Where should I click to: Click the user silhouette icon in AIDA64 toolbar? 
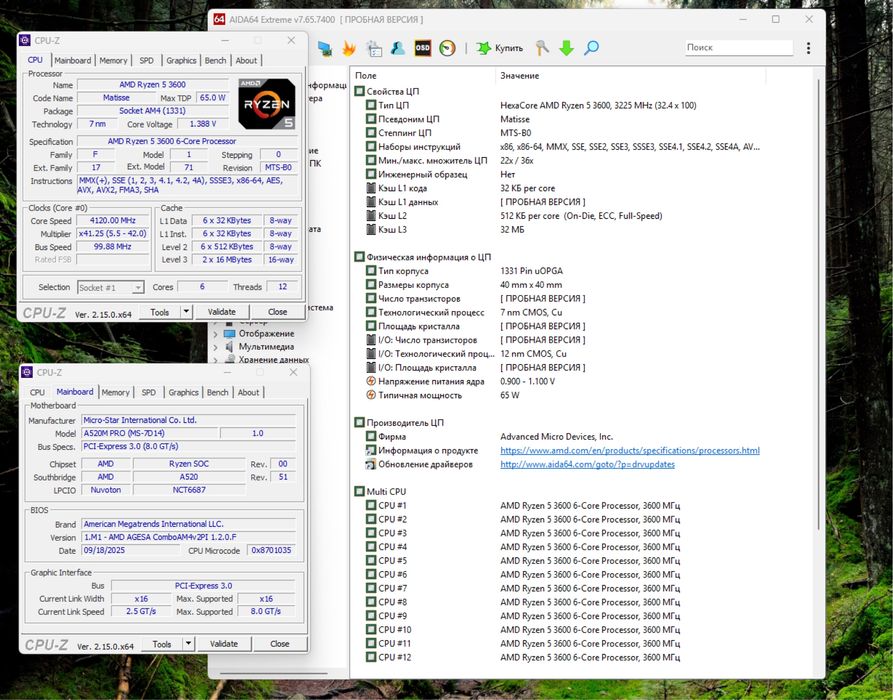point(398,48)
